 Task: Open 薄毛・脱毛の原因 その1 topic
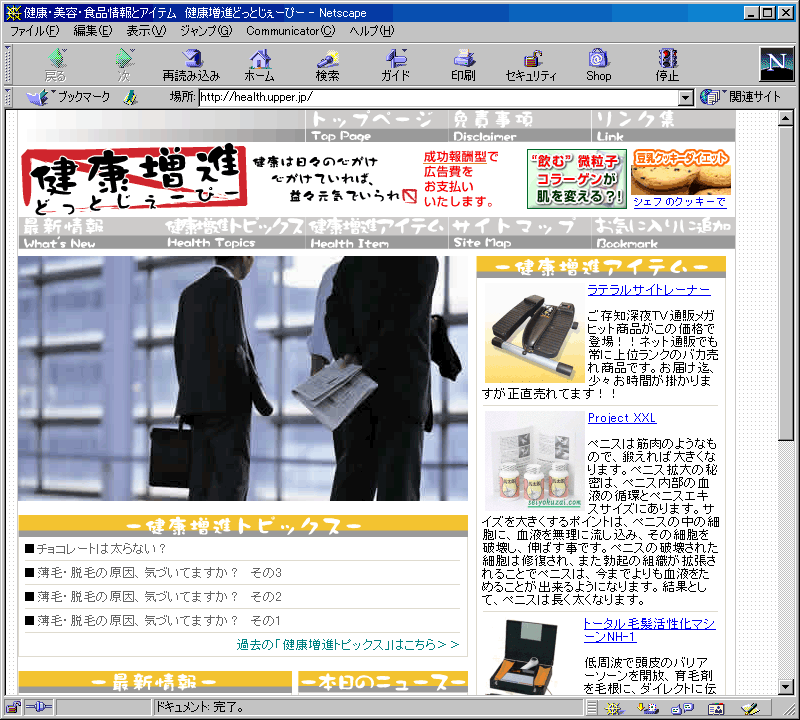pos(159,620)
